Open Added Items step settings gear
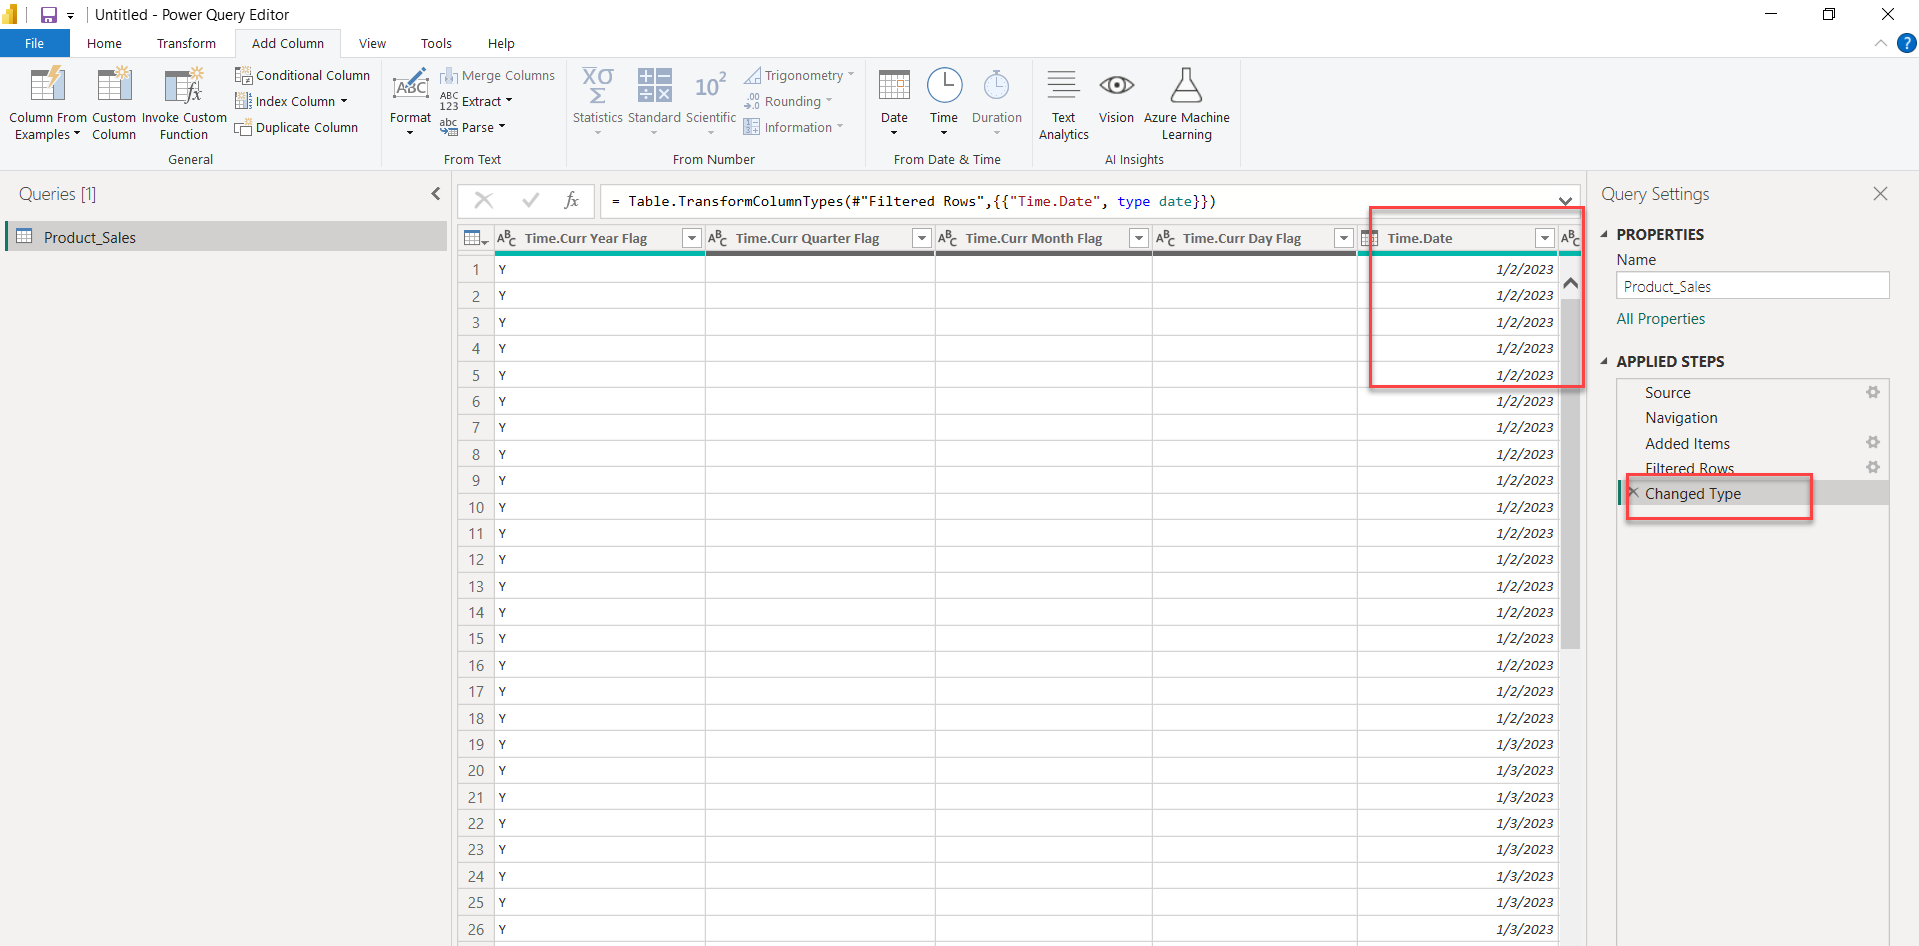This screenshot has width=1919, height=946. point(1873,442)
